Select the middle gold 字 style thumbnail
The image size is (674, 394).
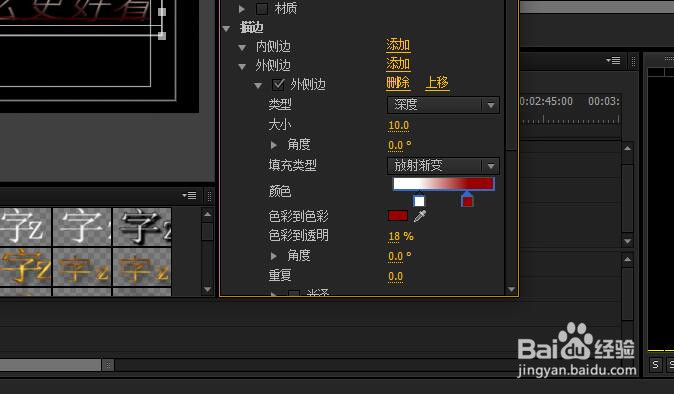82,267
